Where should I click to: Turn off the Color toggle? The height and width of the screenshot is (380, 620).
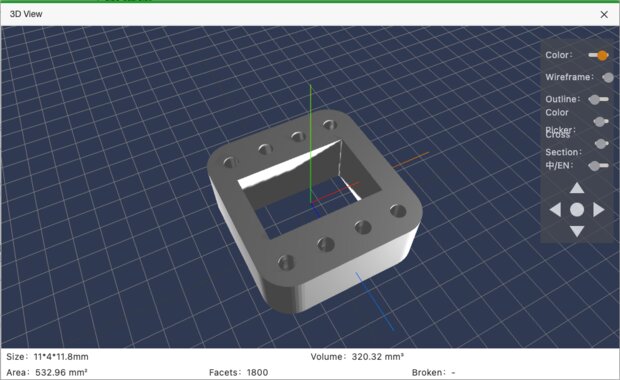tap(598, 55)
